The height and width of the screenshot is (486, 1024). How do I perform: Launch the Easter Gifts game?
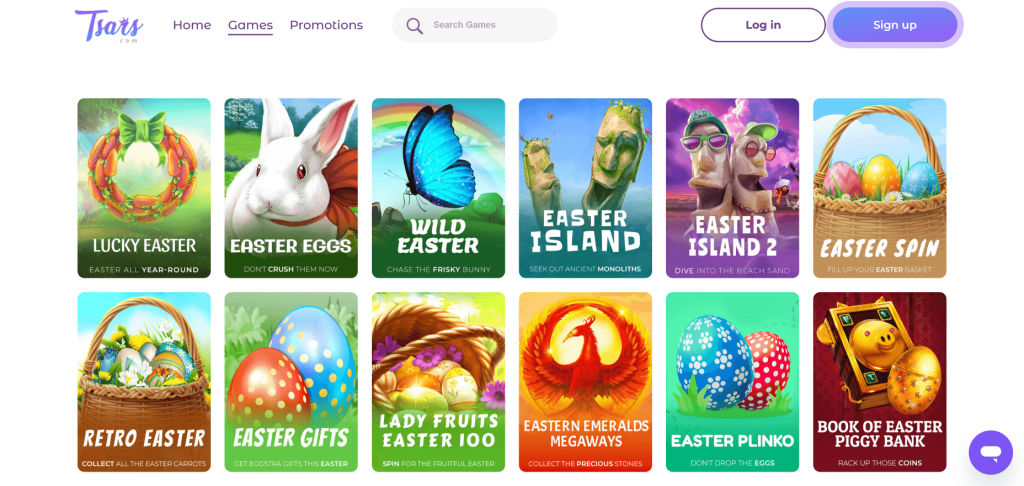pyautogui.click(x=291, y=382)
